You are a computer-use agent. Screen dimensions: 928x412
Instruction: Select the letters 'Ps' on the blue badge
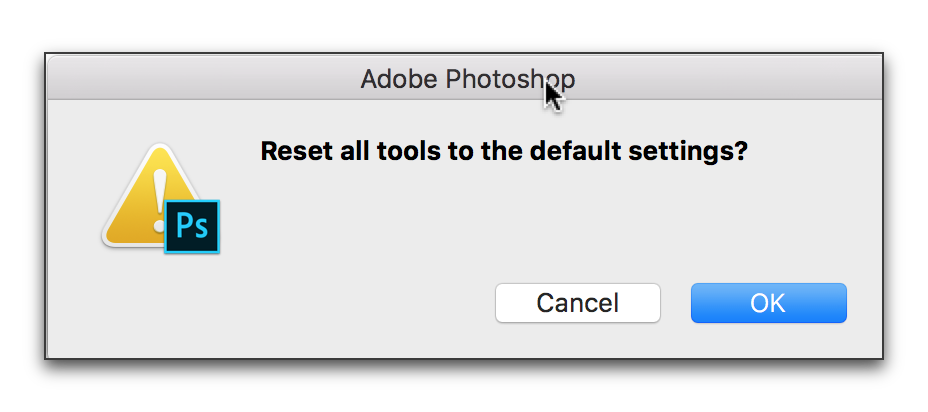[193, 227]
